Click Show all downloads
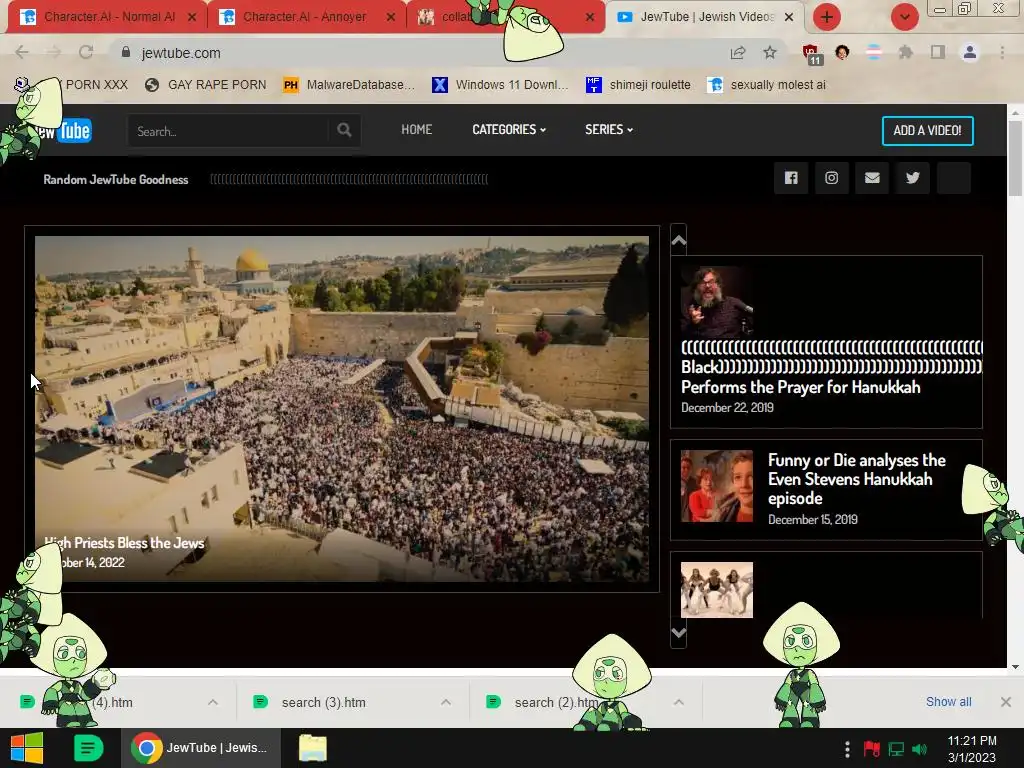Viewport: 1024px width, 768px height. [948, 701]
